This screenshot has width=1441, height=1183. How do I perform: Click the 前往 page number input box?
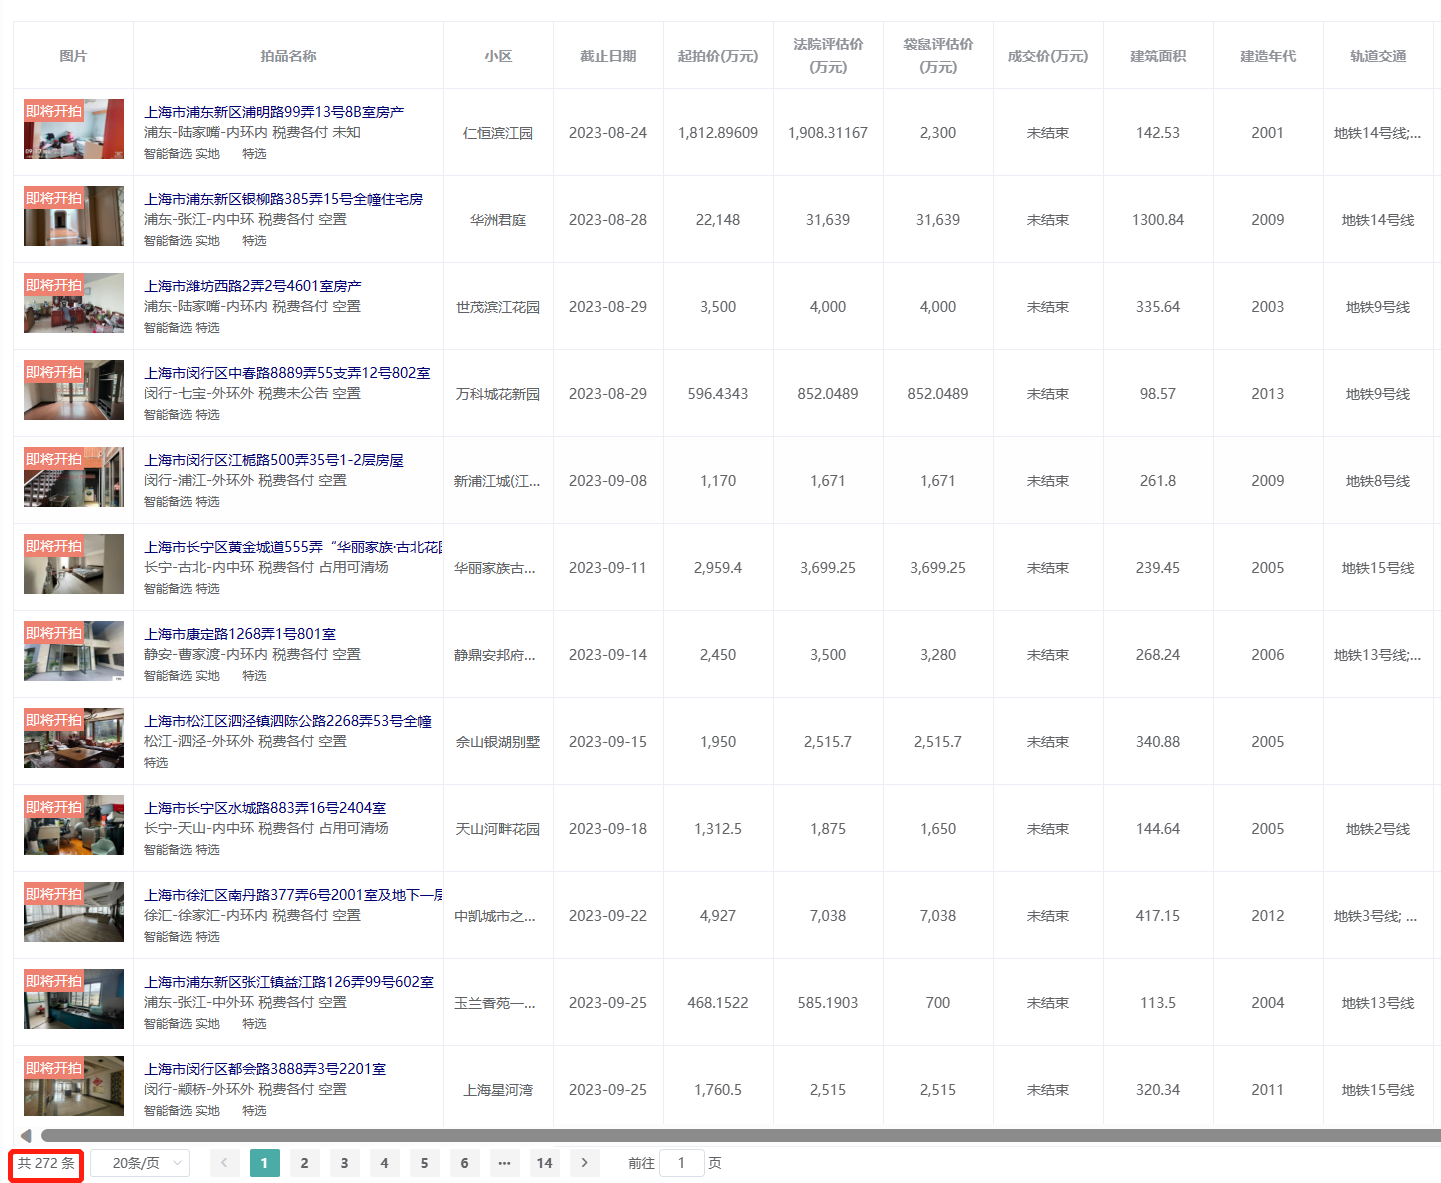681,1163
